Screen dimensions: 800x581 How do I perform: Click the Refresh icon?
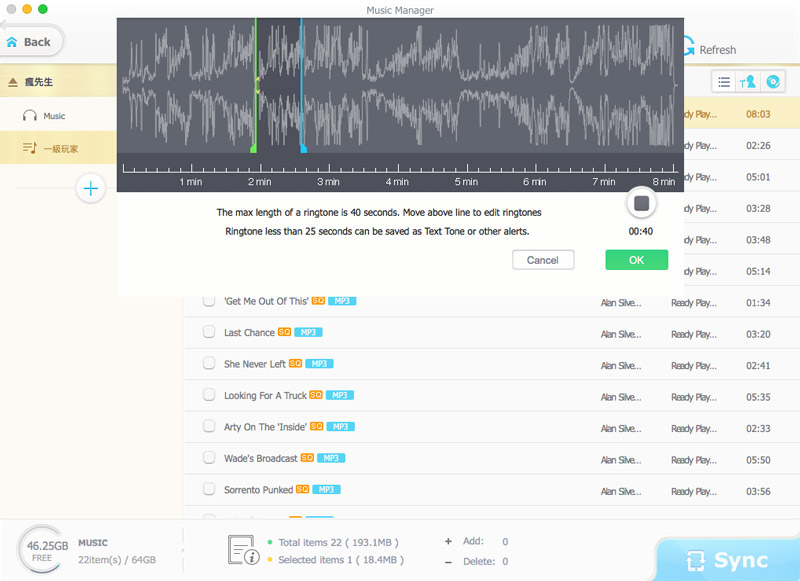[x=688, y=49]
